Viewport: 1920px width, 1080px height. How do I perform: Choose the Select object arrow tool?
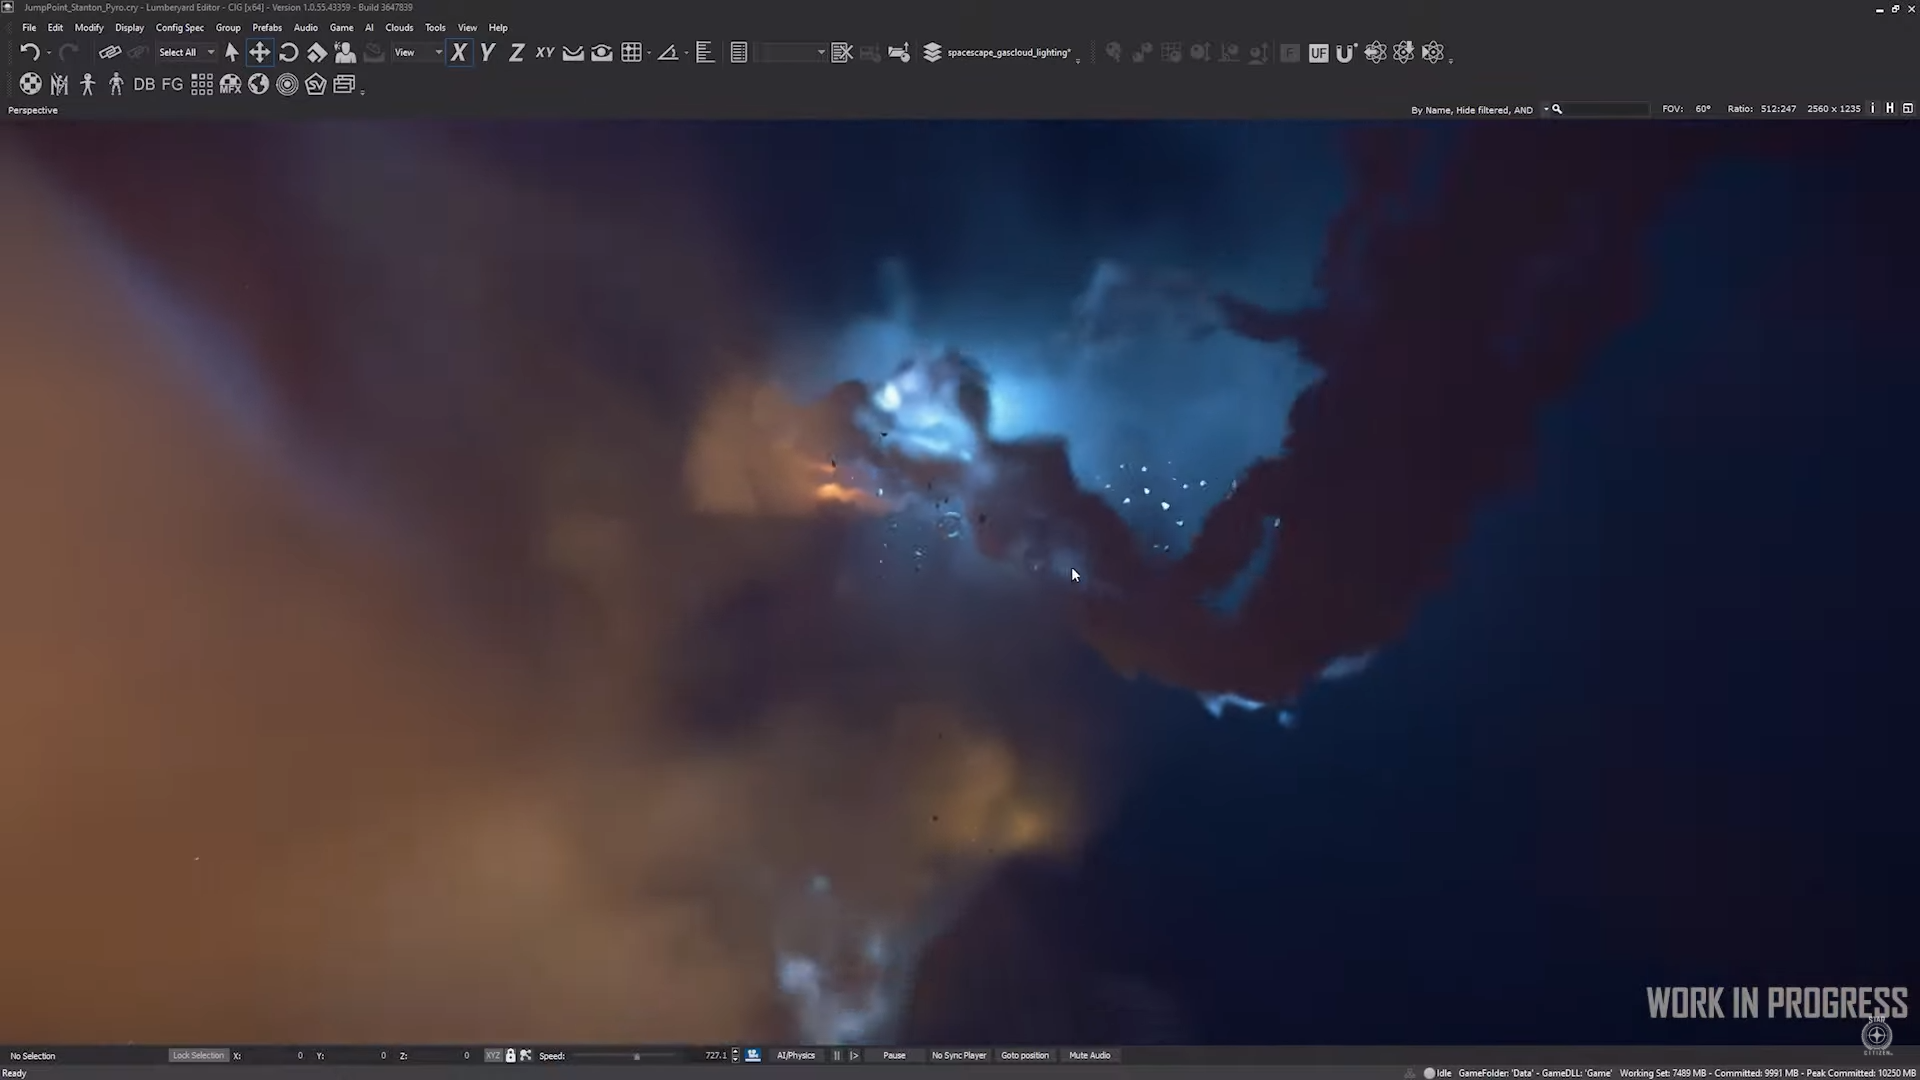pyautogui.click(x=232, y=52)
